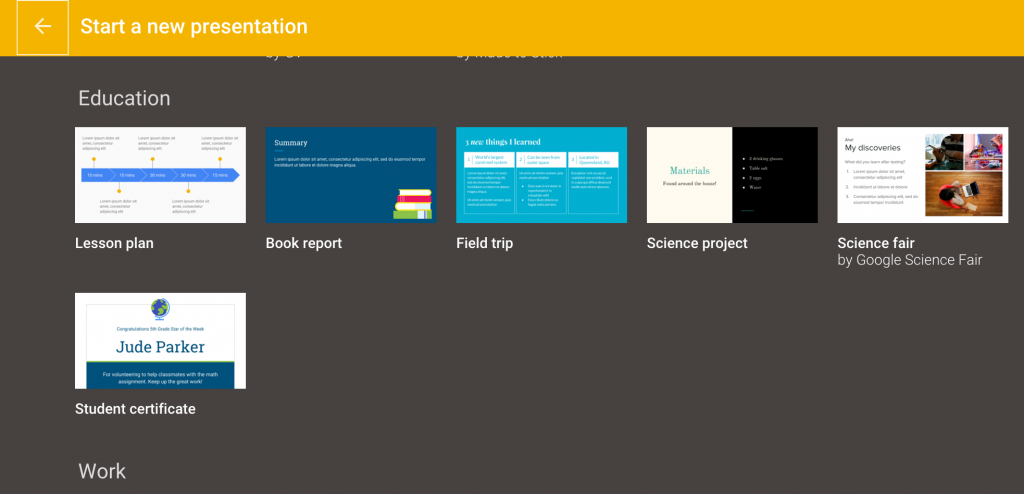The width and height of the screenshot is (1024, 494).
Task: Click the "Lesson plan" label
Action: click(114, 244)
